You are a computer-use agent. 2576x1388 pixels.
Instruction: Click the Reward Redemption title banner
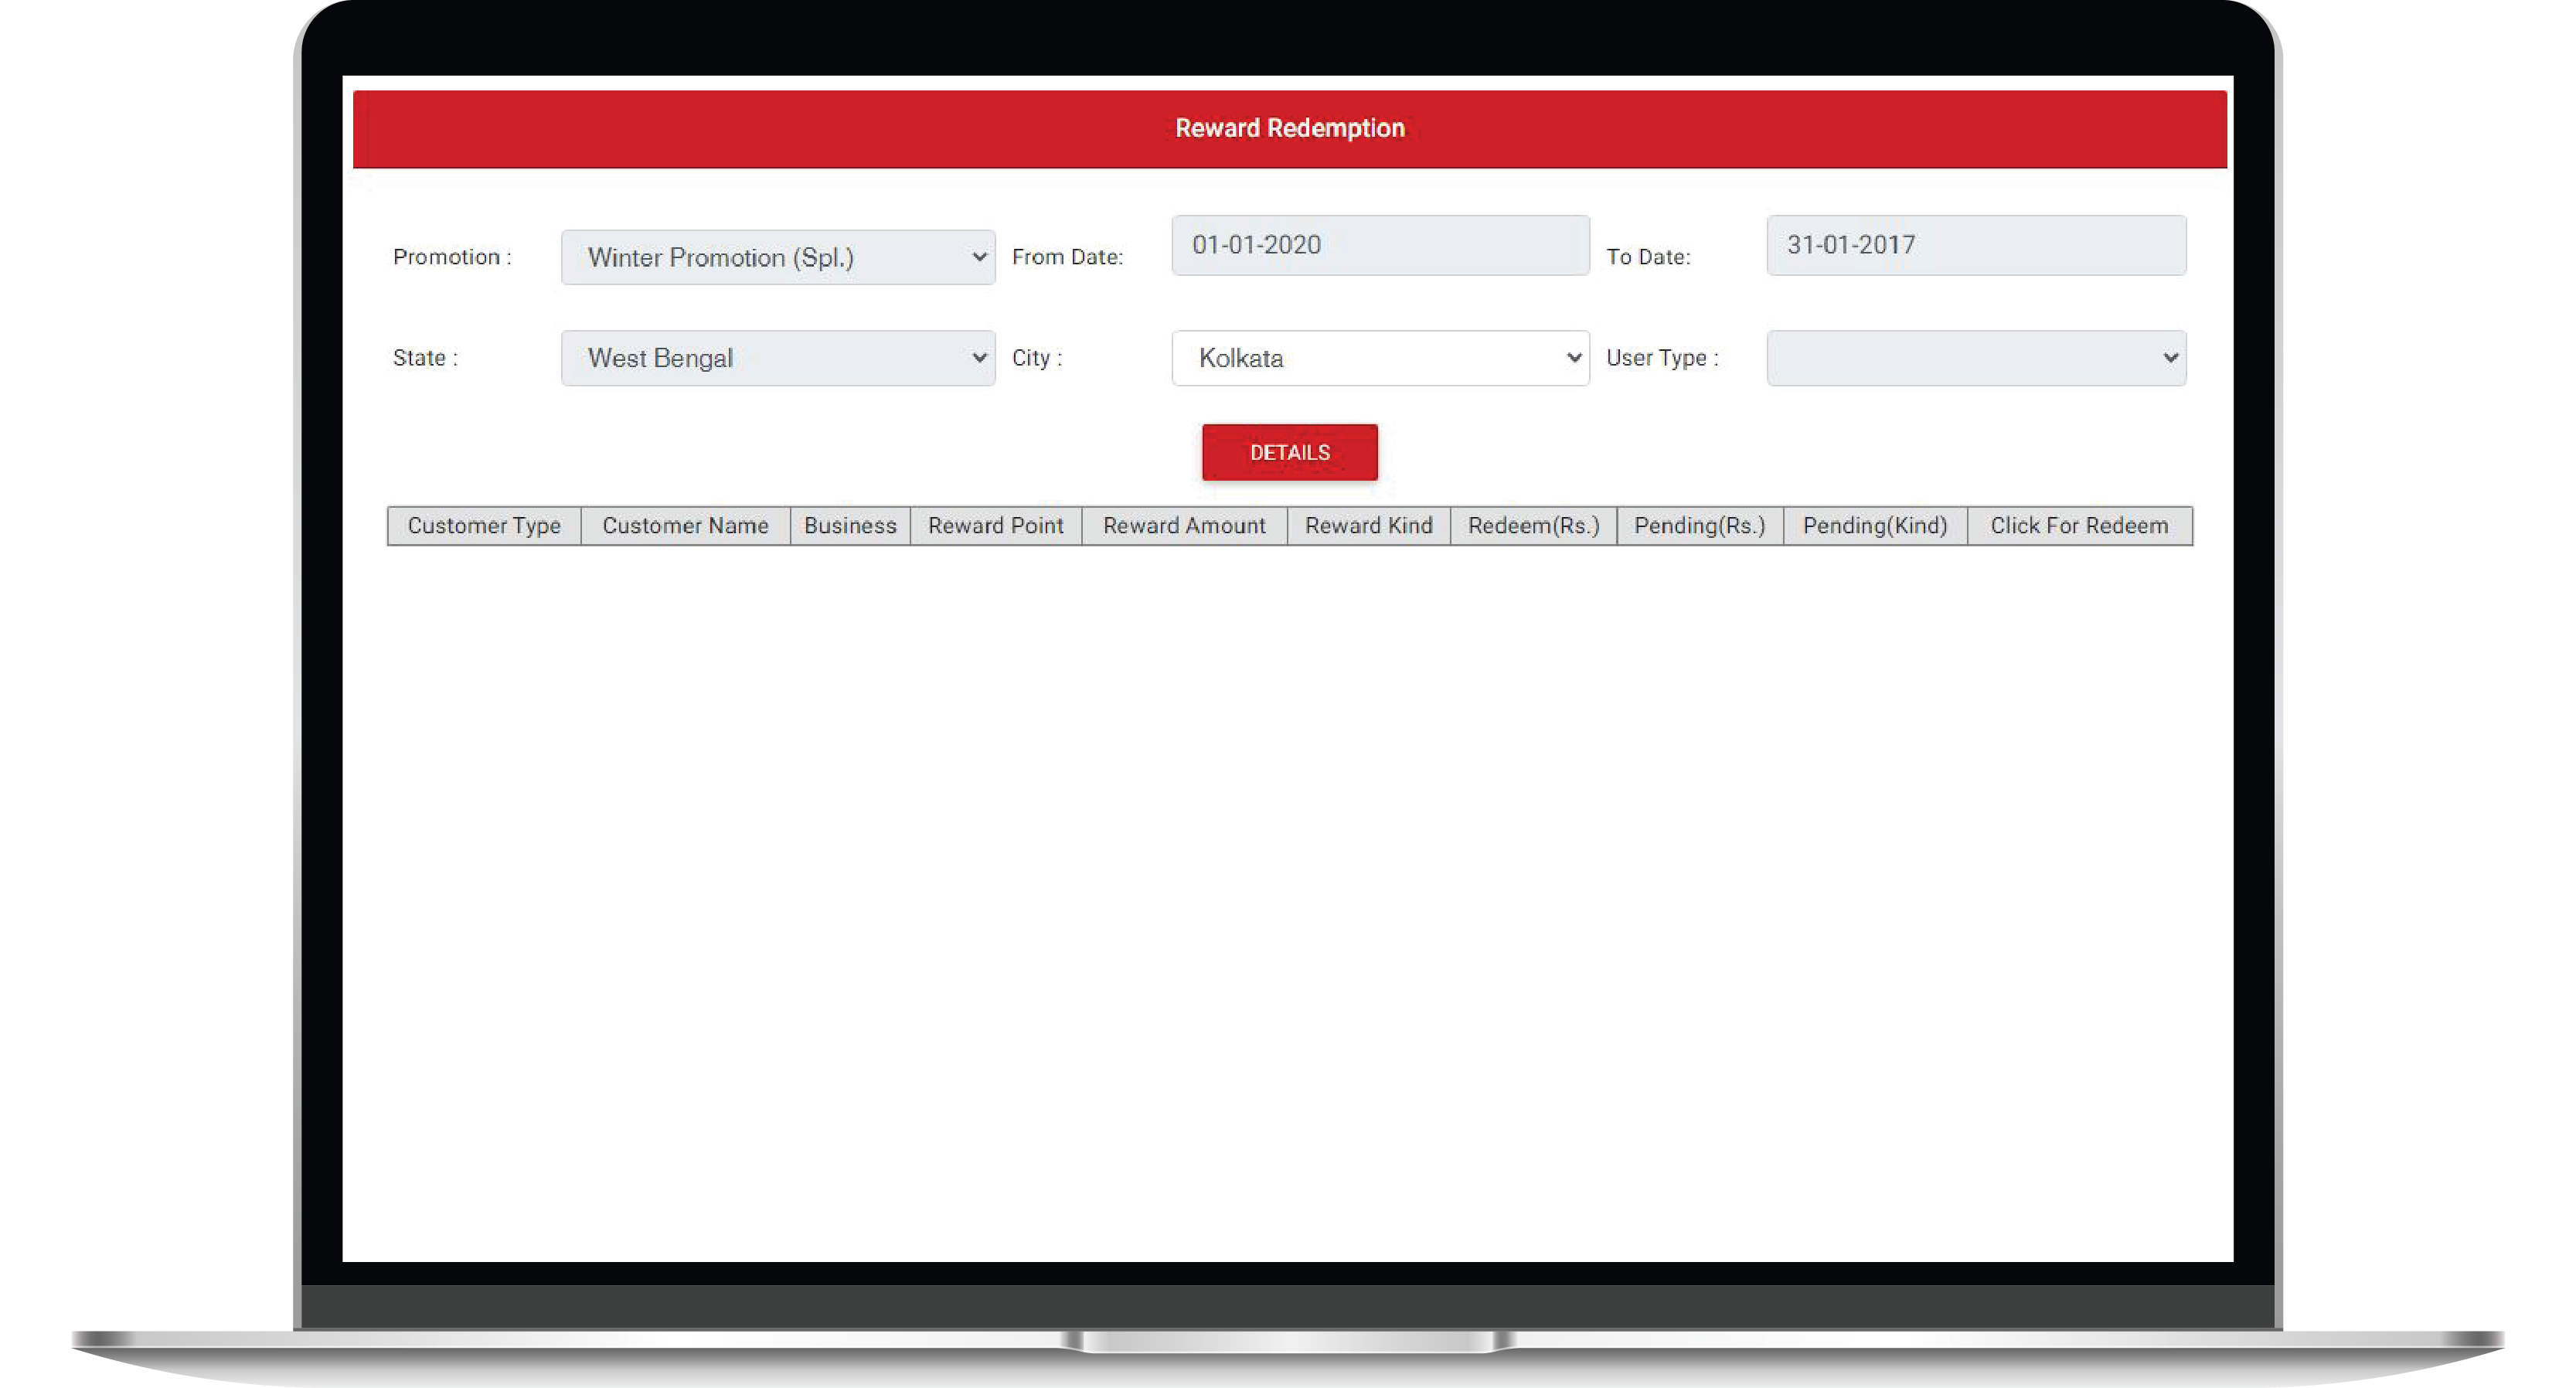[x=1289, y=129]
